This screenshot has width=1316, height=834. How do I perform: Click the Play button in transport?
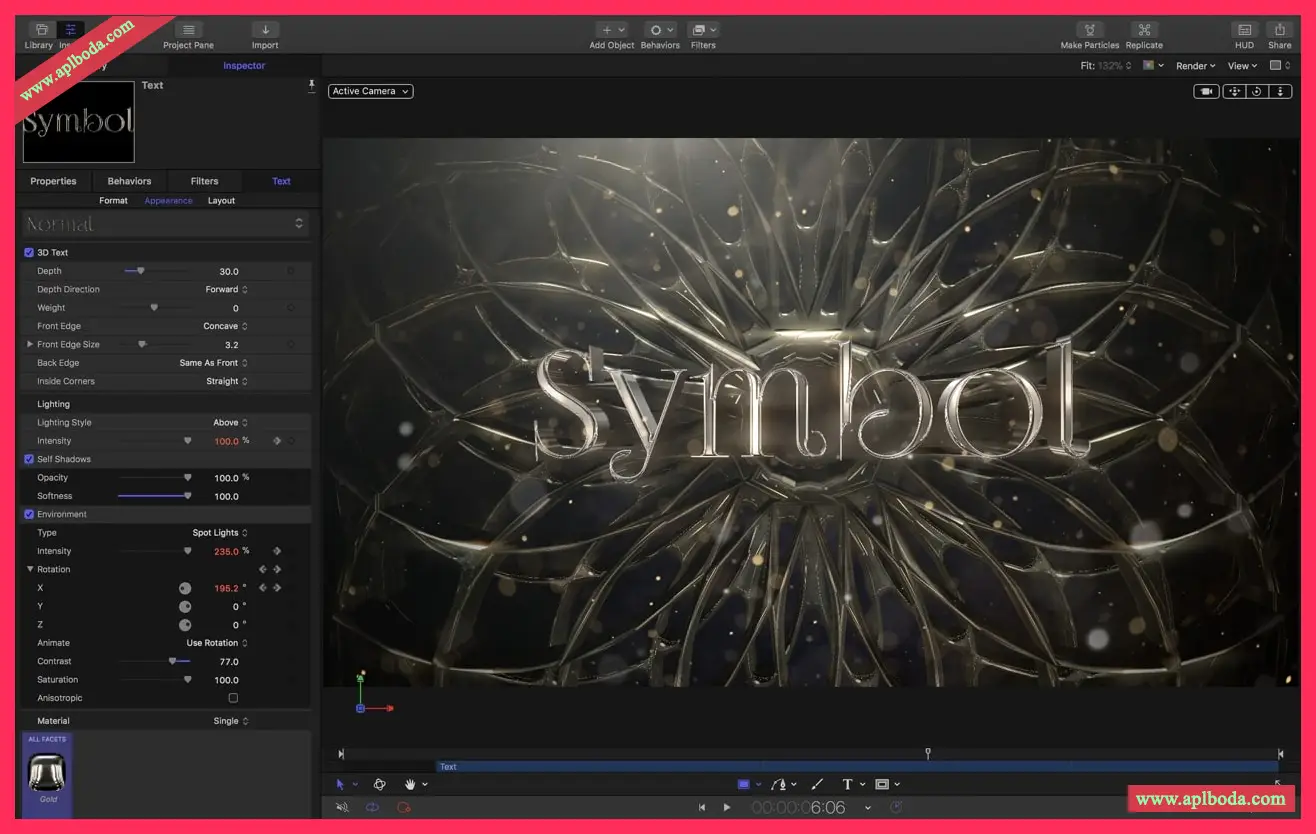[727, 807]
